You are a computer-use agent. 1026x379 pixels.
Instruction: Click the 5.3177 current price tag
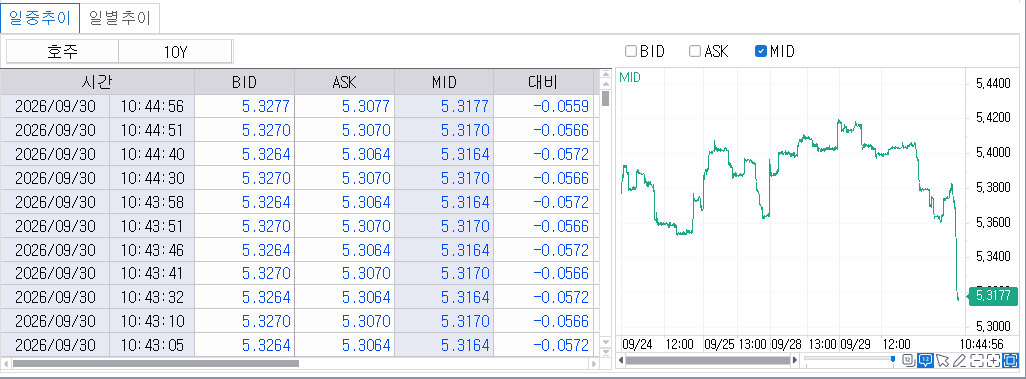tap(992, 296)
